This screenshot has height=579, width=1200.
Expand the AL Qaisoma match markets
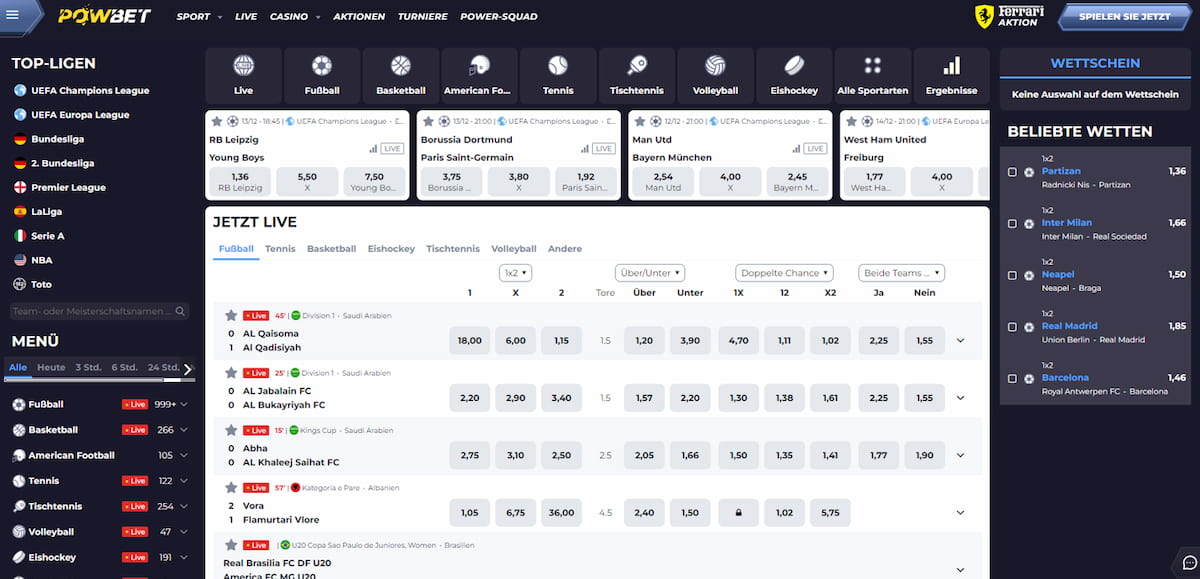click(960, 340)
